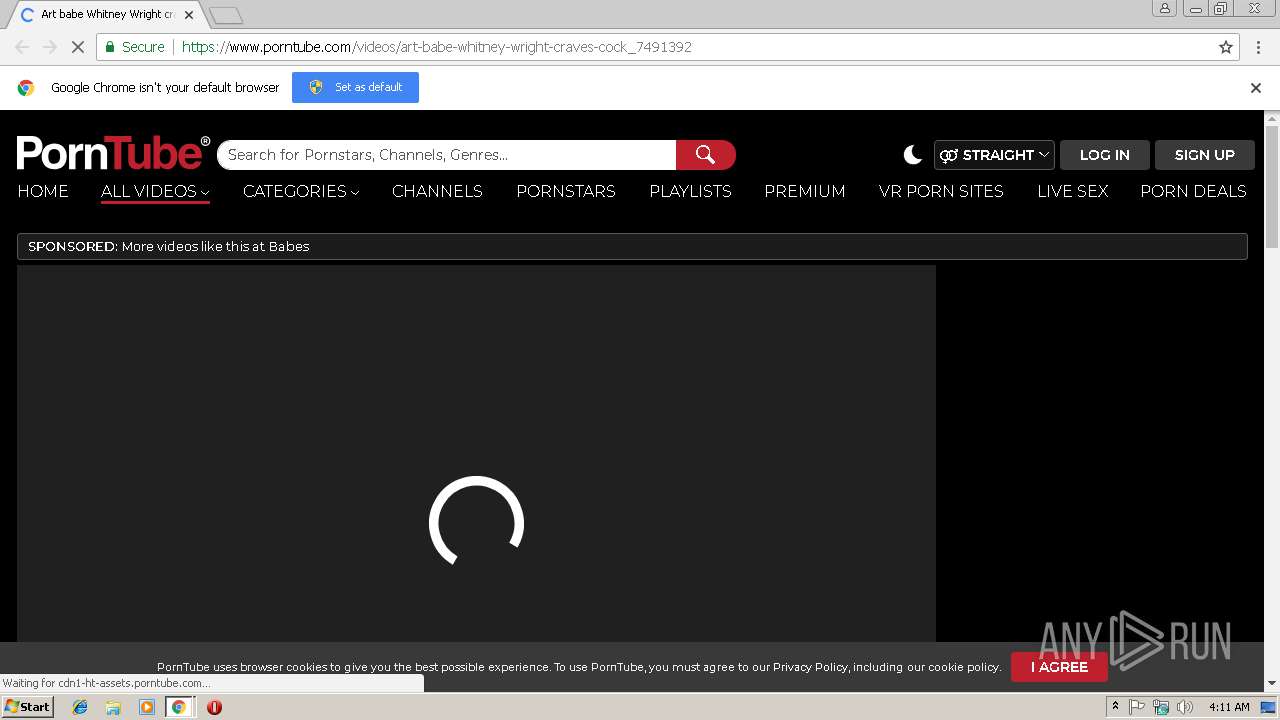The height and width of the screenshot is (720, 1280).
Task: Click the red magnifier search button
Action: (706, 155)
